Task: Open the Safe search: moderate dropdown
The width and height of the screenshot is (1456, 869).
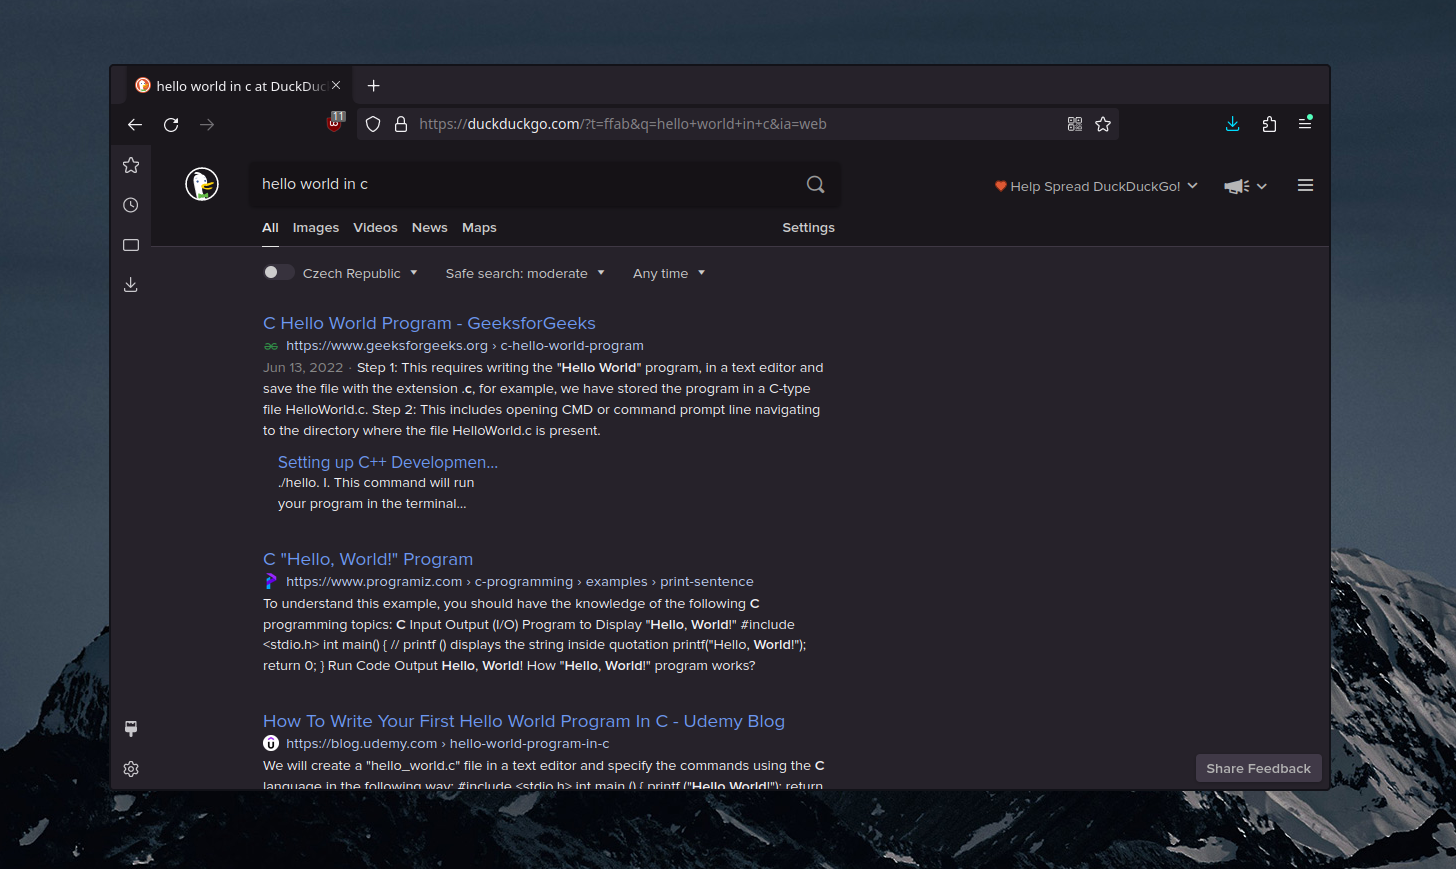Action: pyautogui.click(x=523, y=273)
